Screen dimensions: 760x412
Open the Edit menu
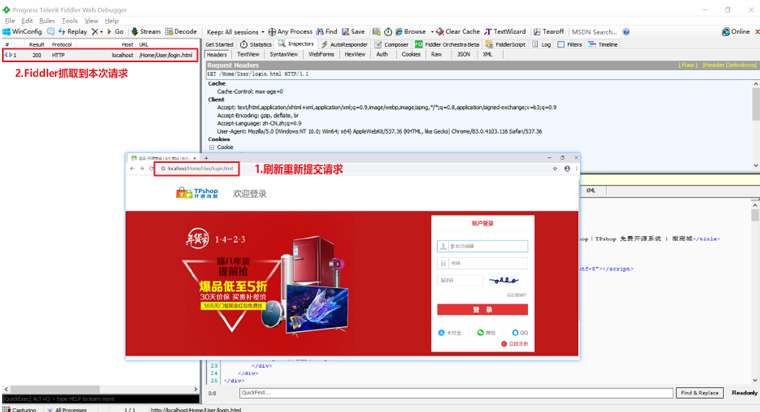pos(27,21)
